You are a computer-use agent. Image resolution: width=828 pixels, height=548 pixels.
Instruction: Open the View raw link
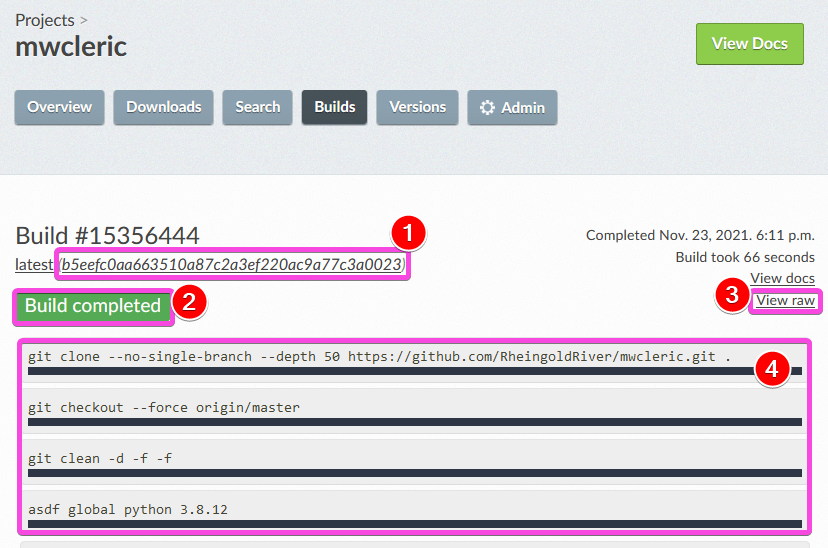pyautogui.click(x=785, y=300)
